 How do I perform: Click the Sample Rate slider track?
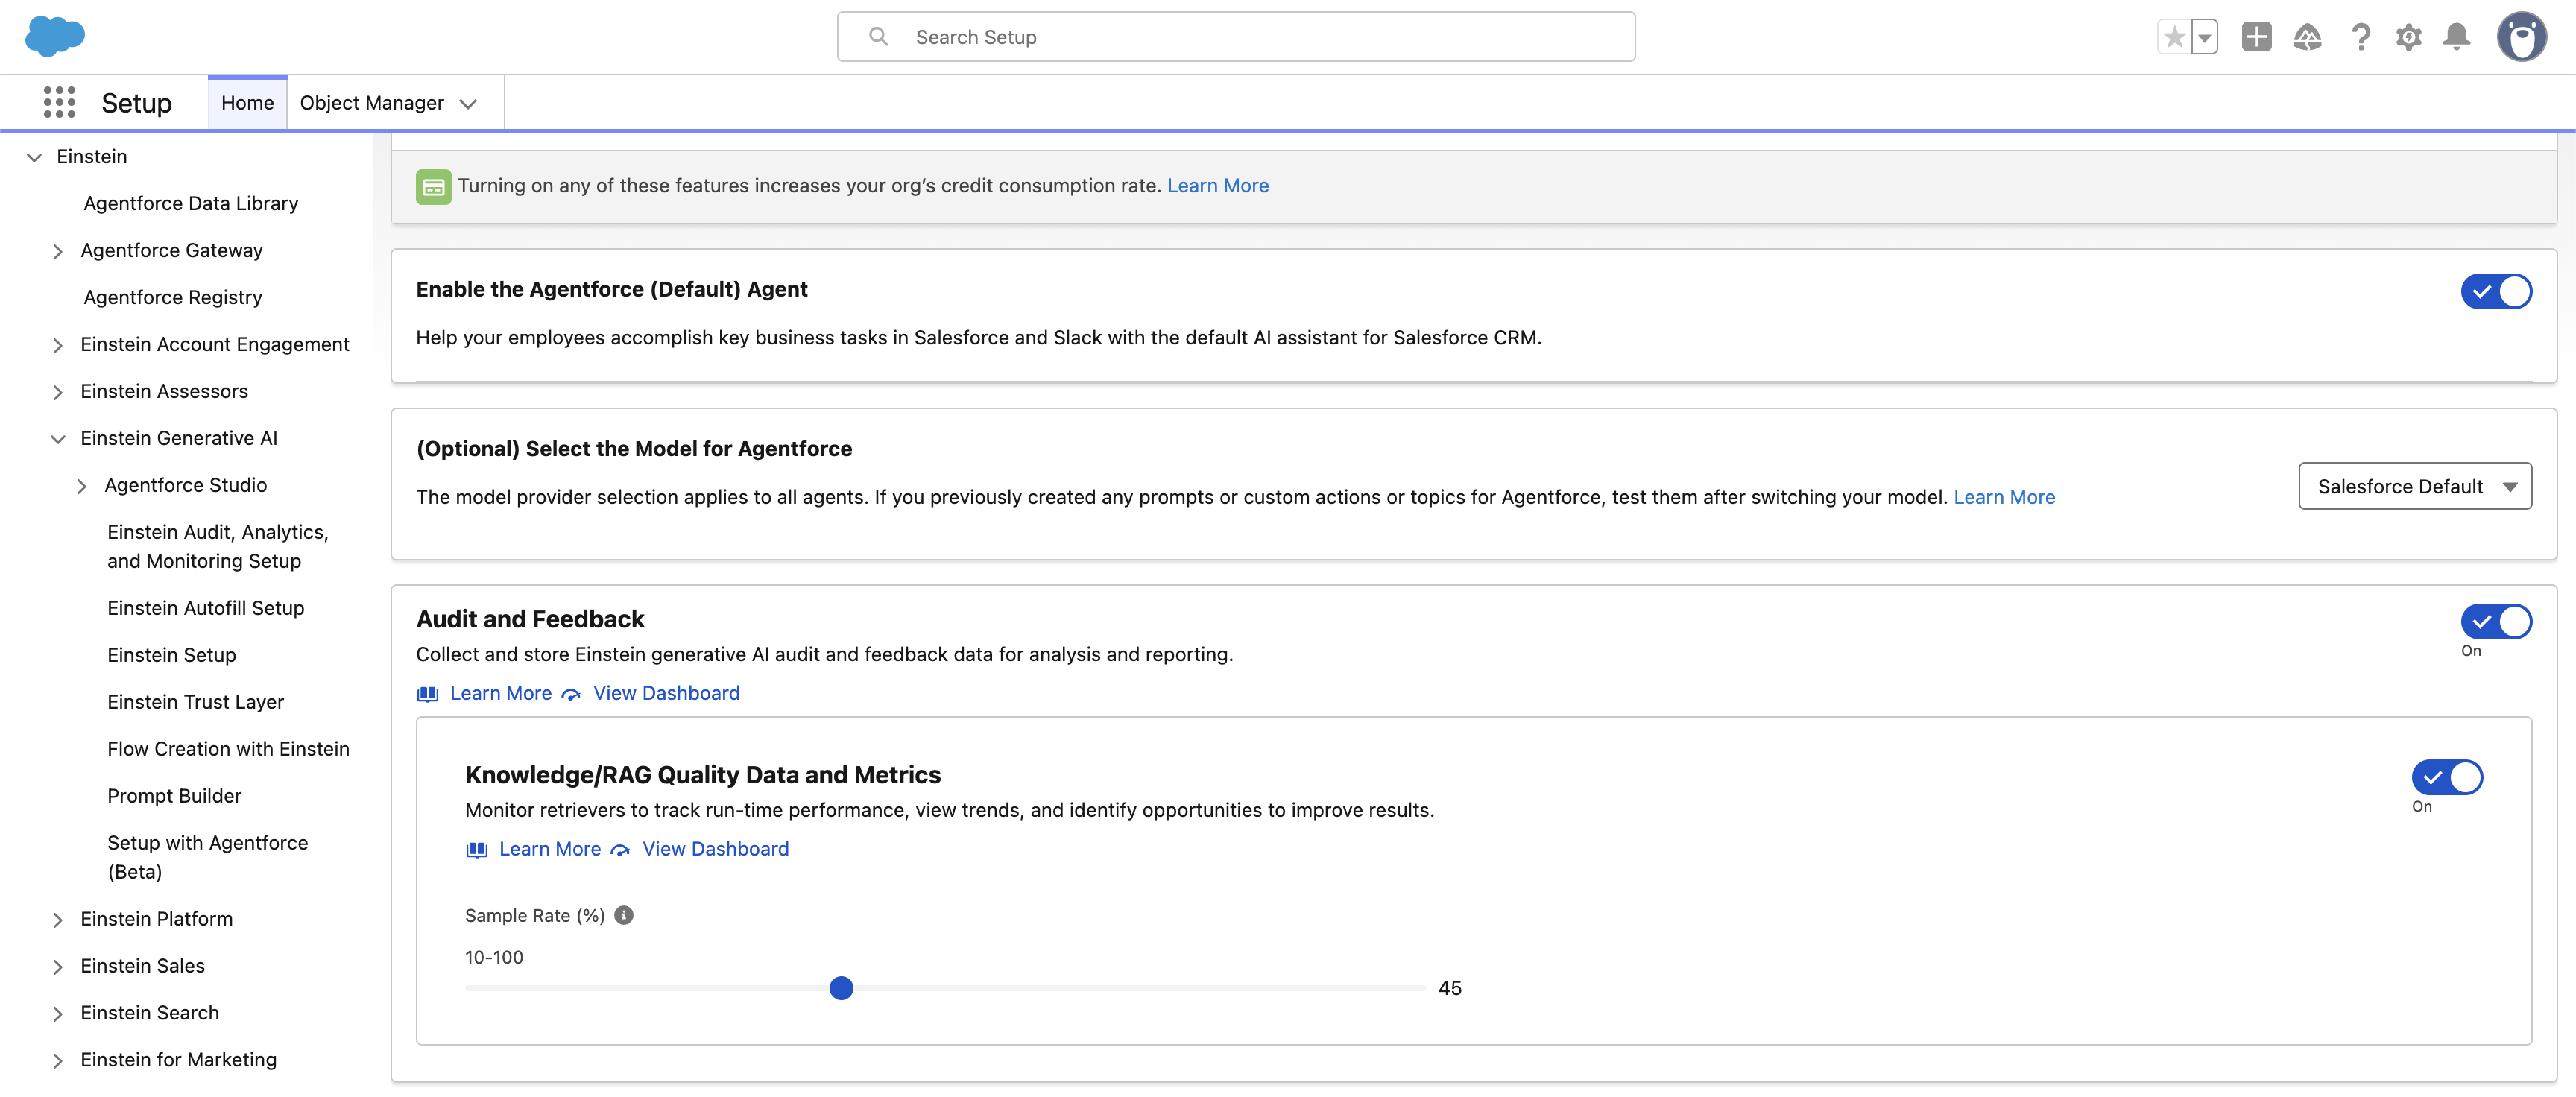[945, 988]
